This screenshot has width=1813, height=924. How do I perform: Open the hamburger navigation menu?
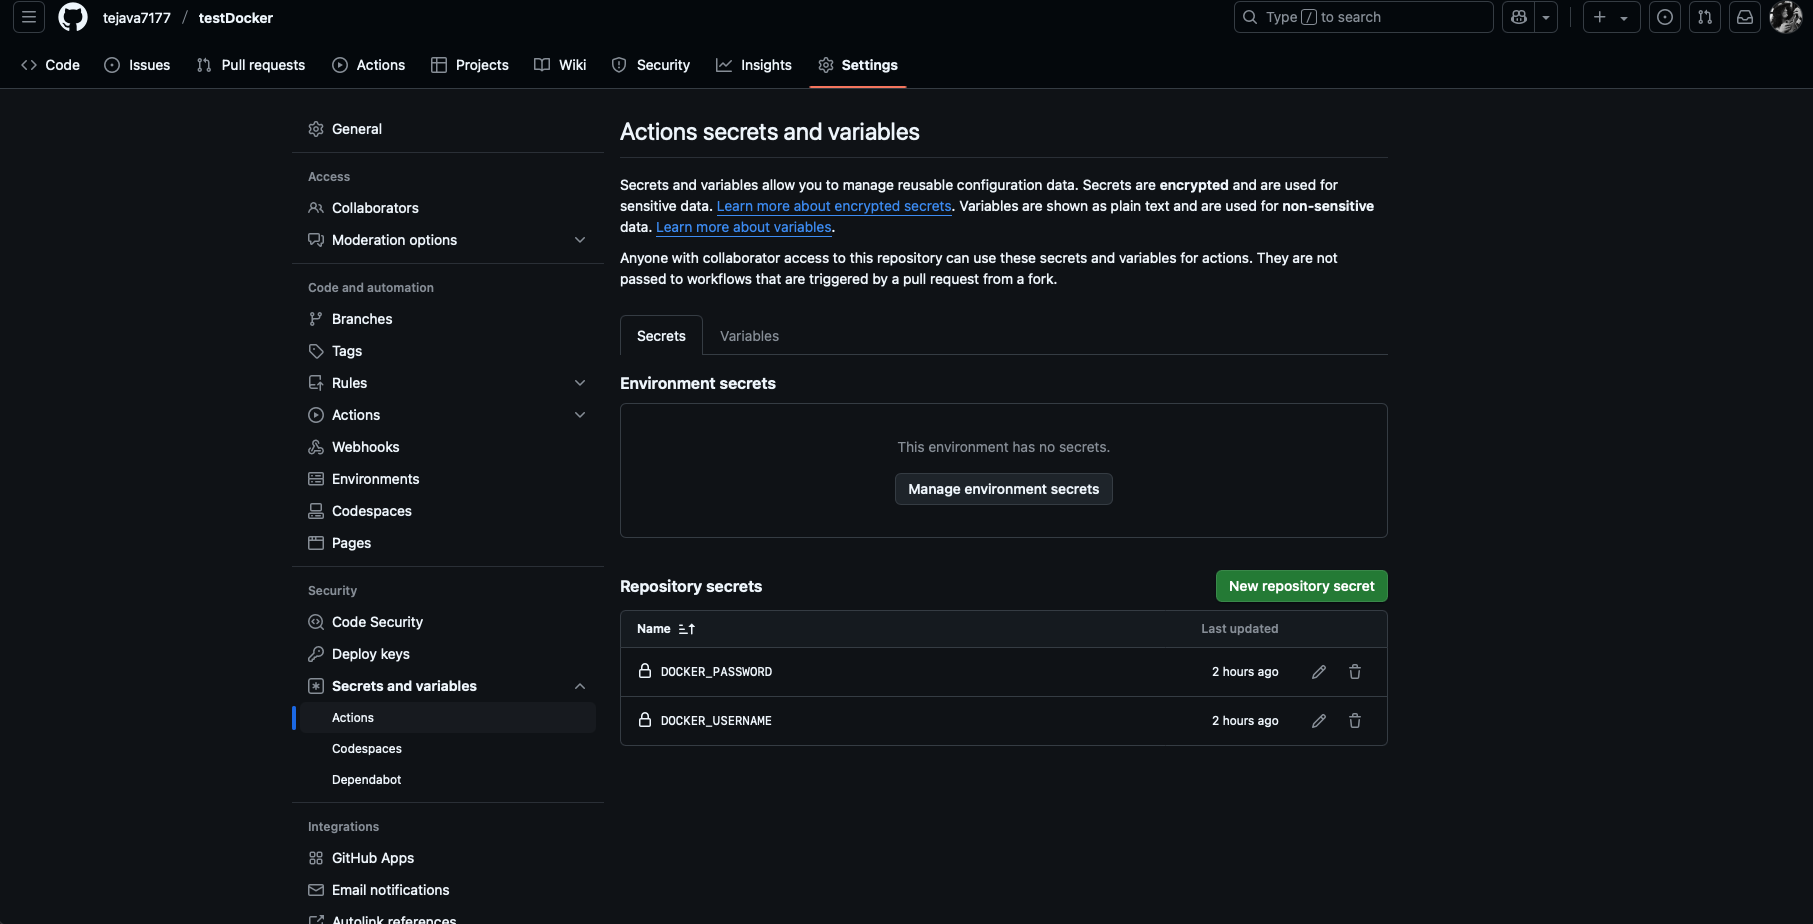tap(29, 17)
